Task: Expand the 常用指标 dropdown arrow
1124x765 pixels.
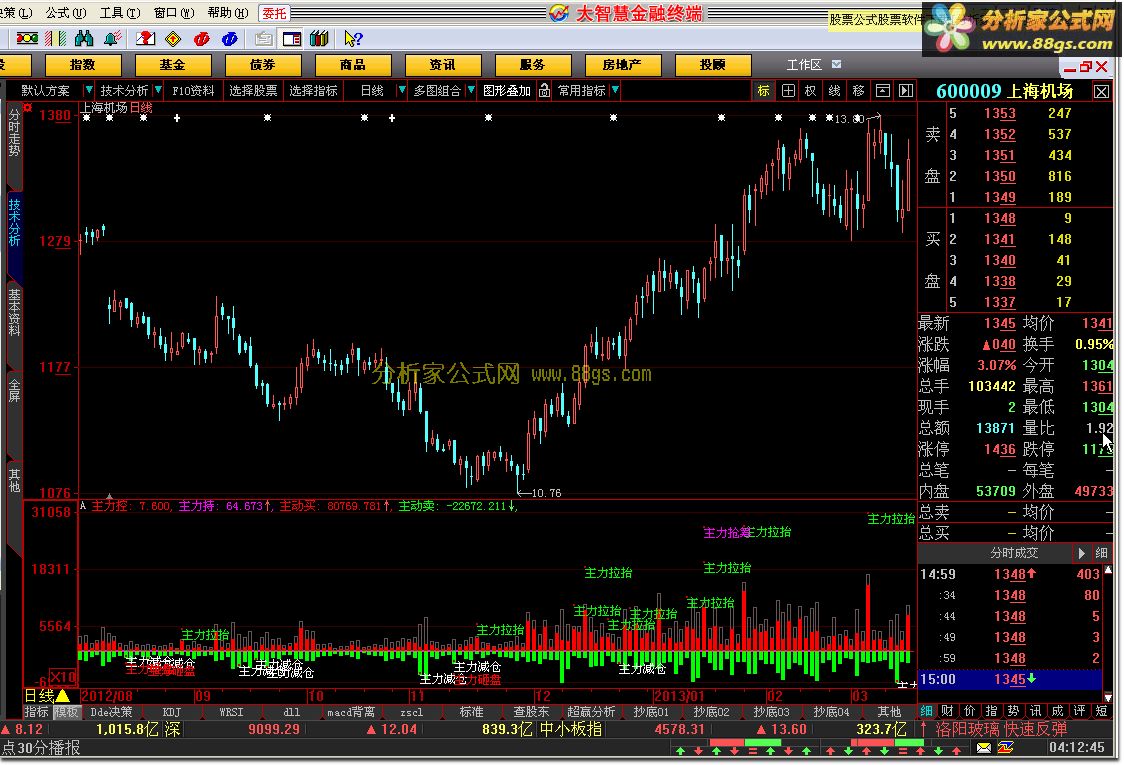Action: coord(615,90)
